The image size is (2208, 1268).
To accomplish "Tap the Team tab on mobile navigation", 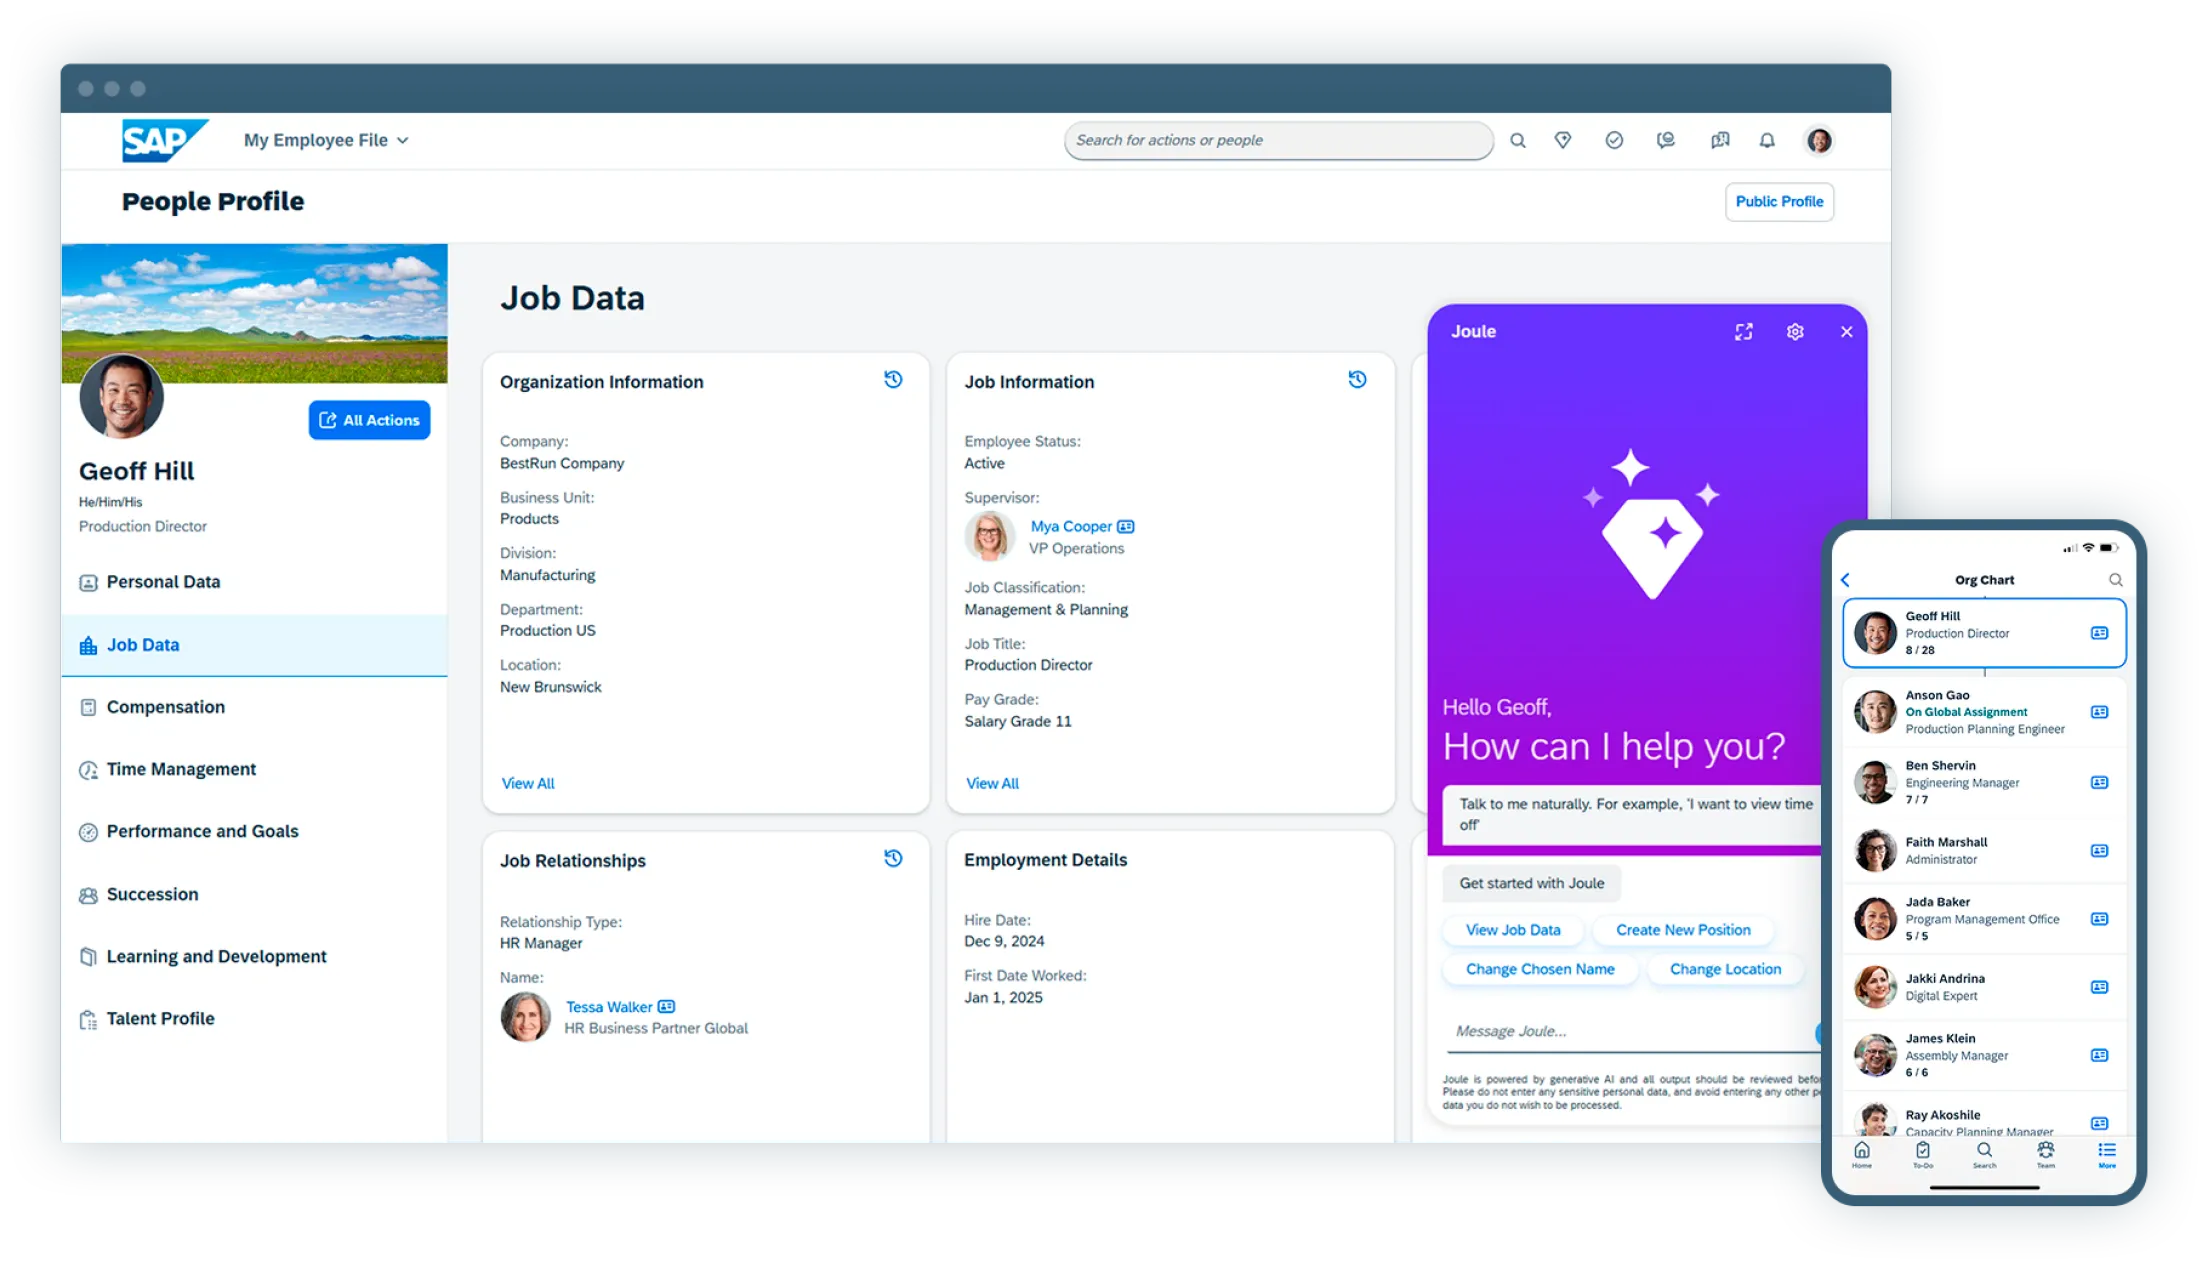I will [2046, 1154].
